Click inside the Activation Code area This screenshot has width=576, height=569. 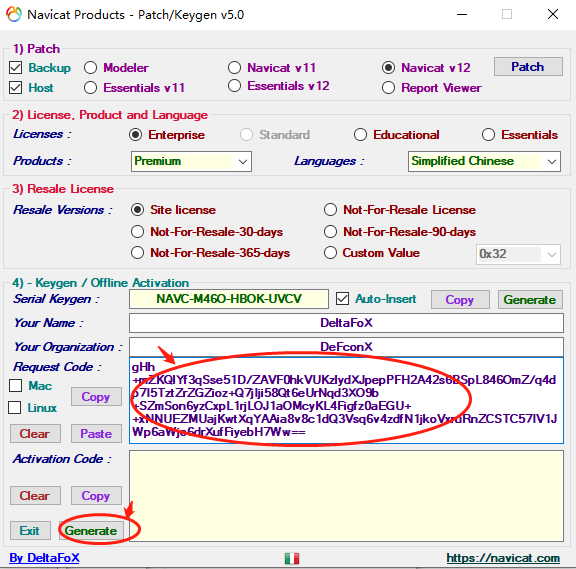point(346,496)
